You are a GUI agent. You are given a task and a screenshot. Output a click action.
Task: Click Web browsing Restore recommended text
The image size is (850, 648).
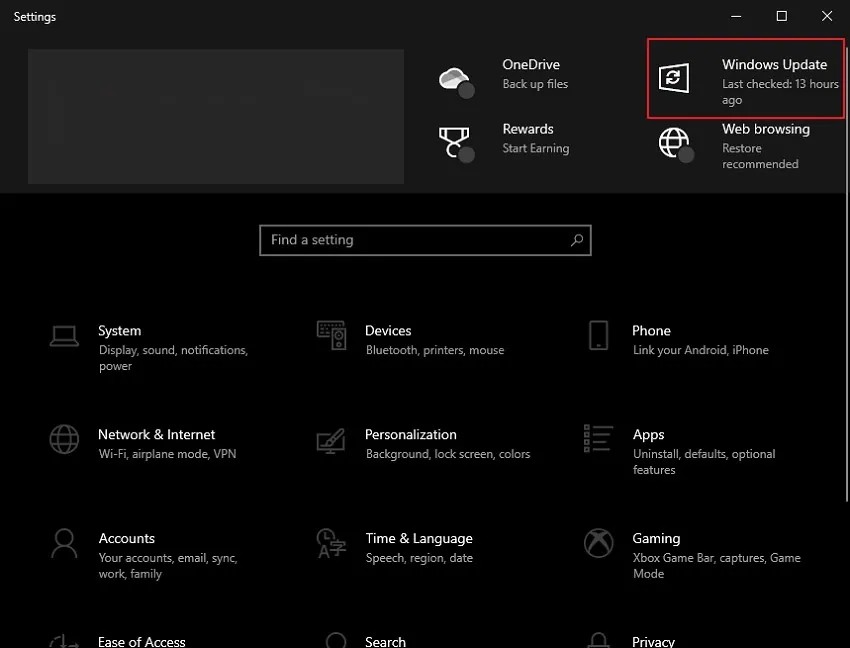(x=760, y=156)
